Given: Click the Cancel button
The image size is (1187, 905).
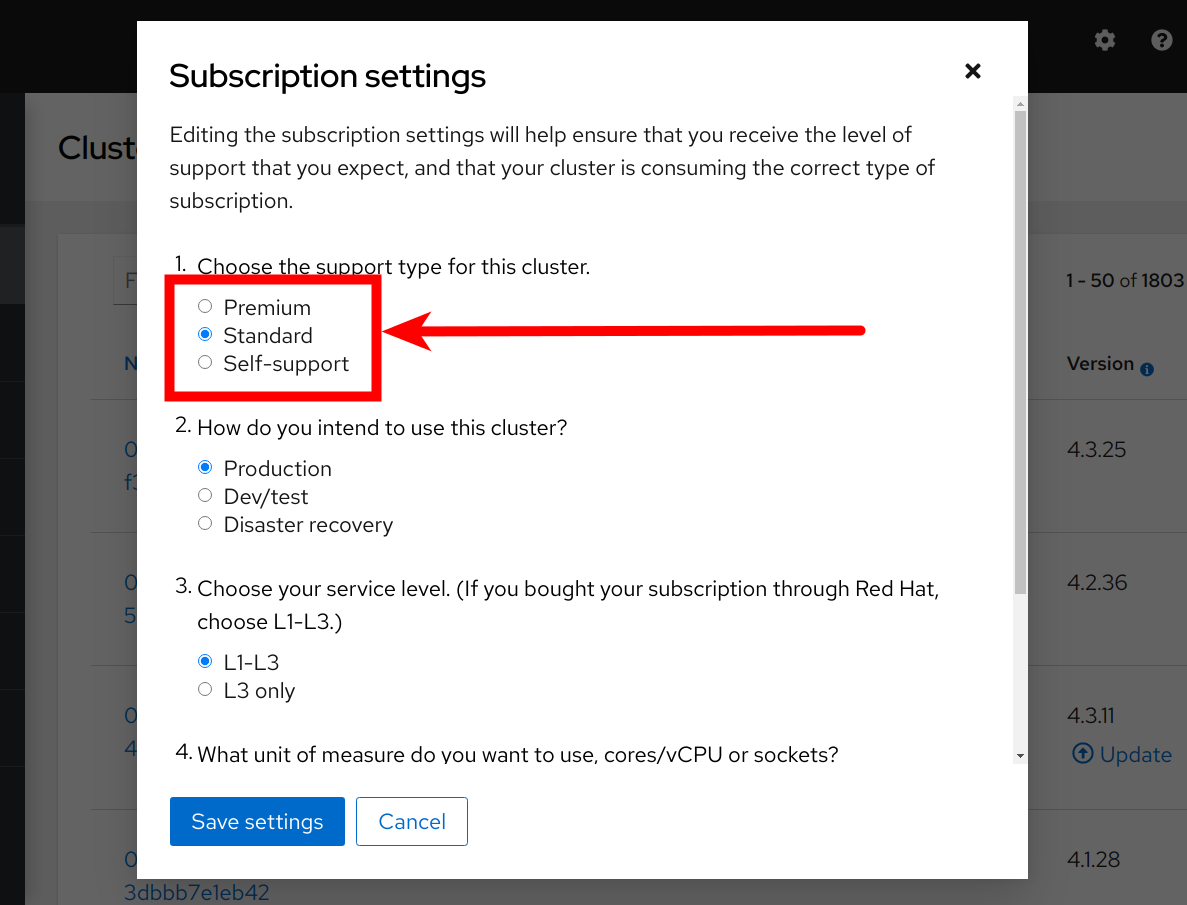Looking at the screenshot, I should point(411,821).
